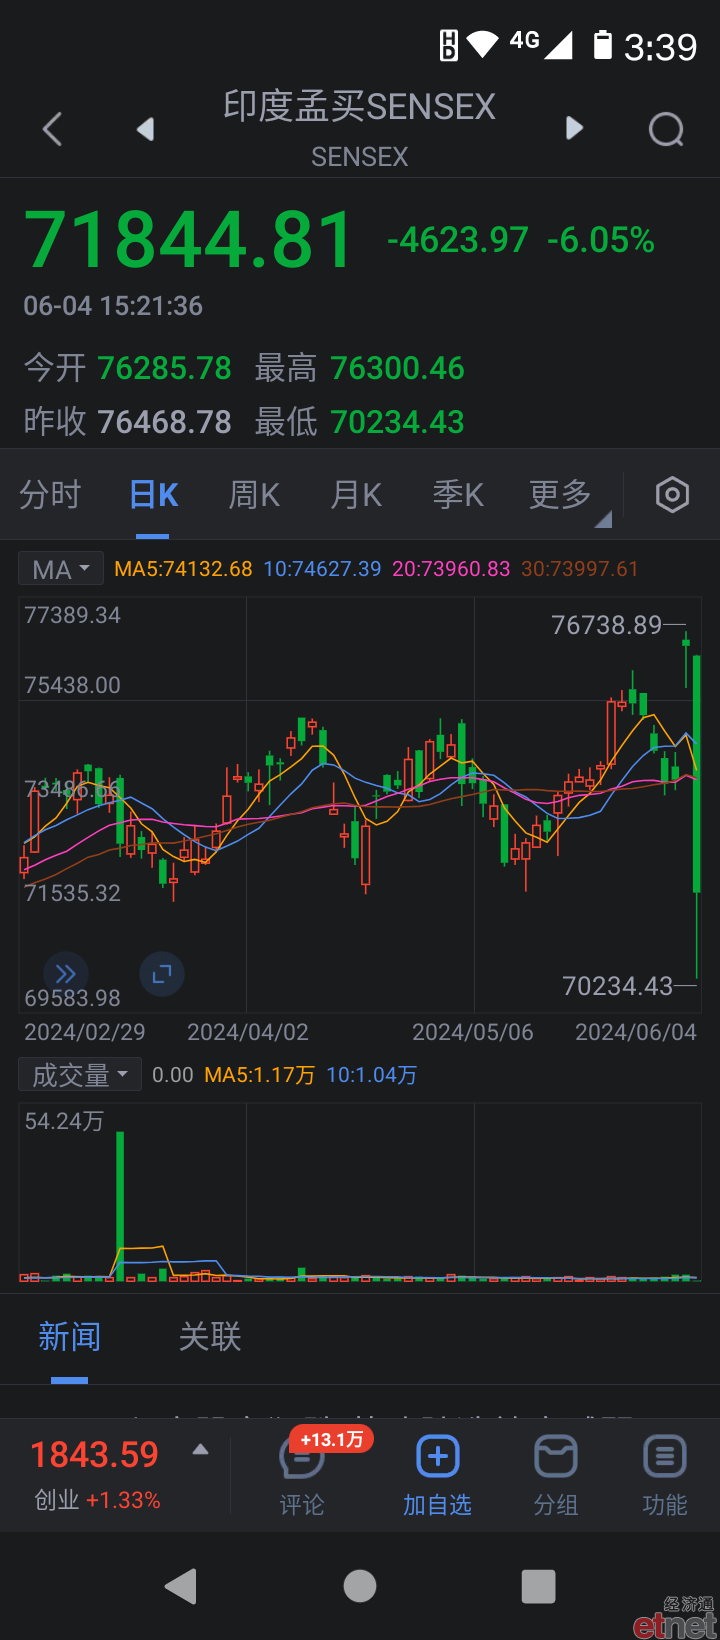Viewport: 720px width, 1640px height.
Task: Open 分组 grouping icon
Action: 556,1476
